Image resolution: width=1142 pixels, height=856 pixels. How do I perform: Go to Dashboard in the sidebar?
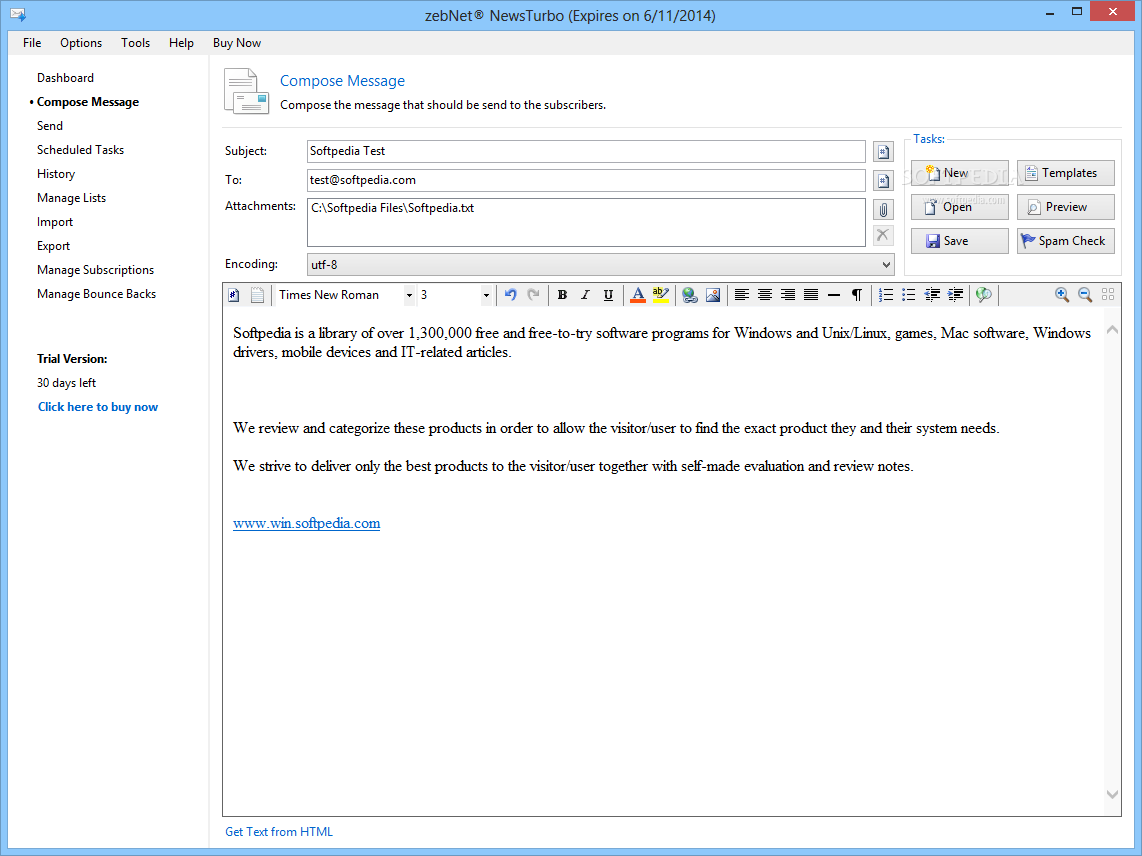click(x=66, y=78)
